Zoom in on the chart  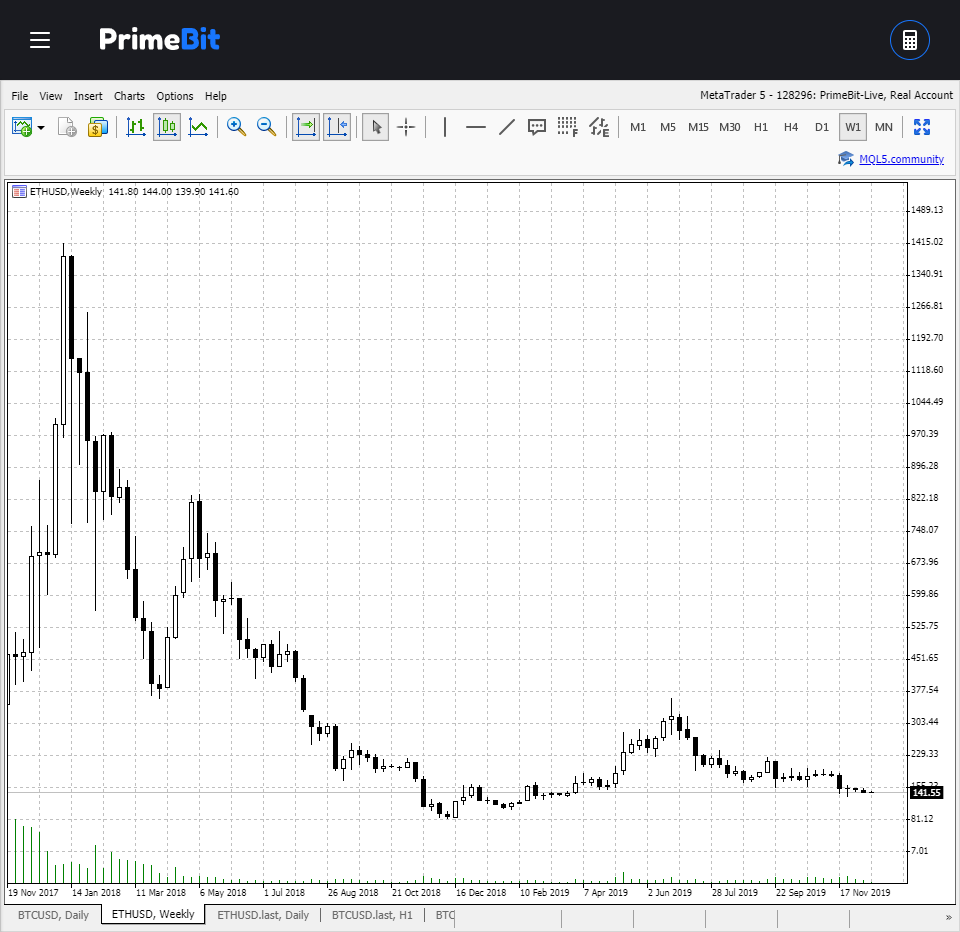[x=236, y=127]
